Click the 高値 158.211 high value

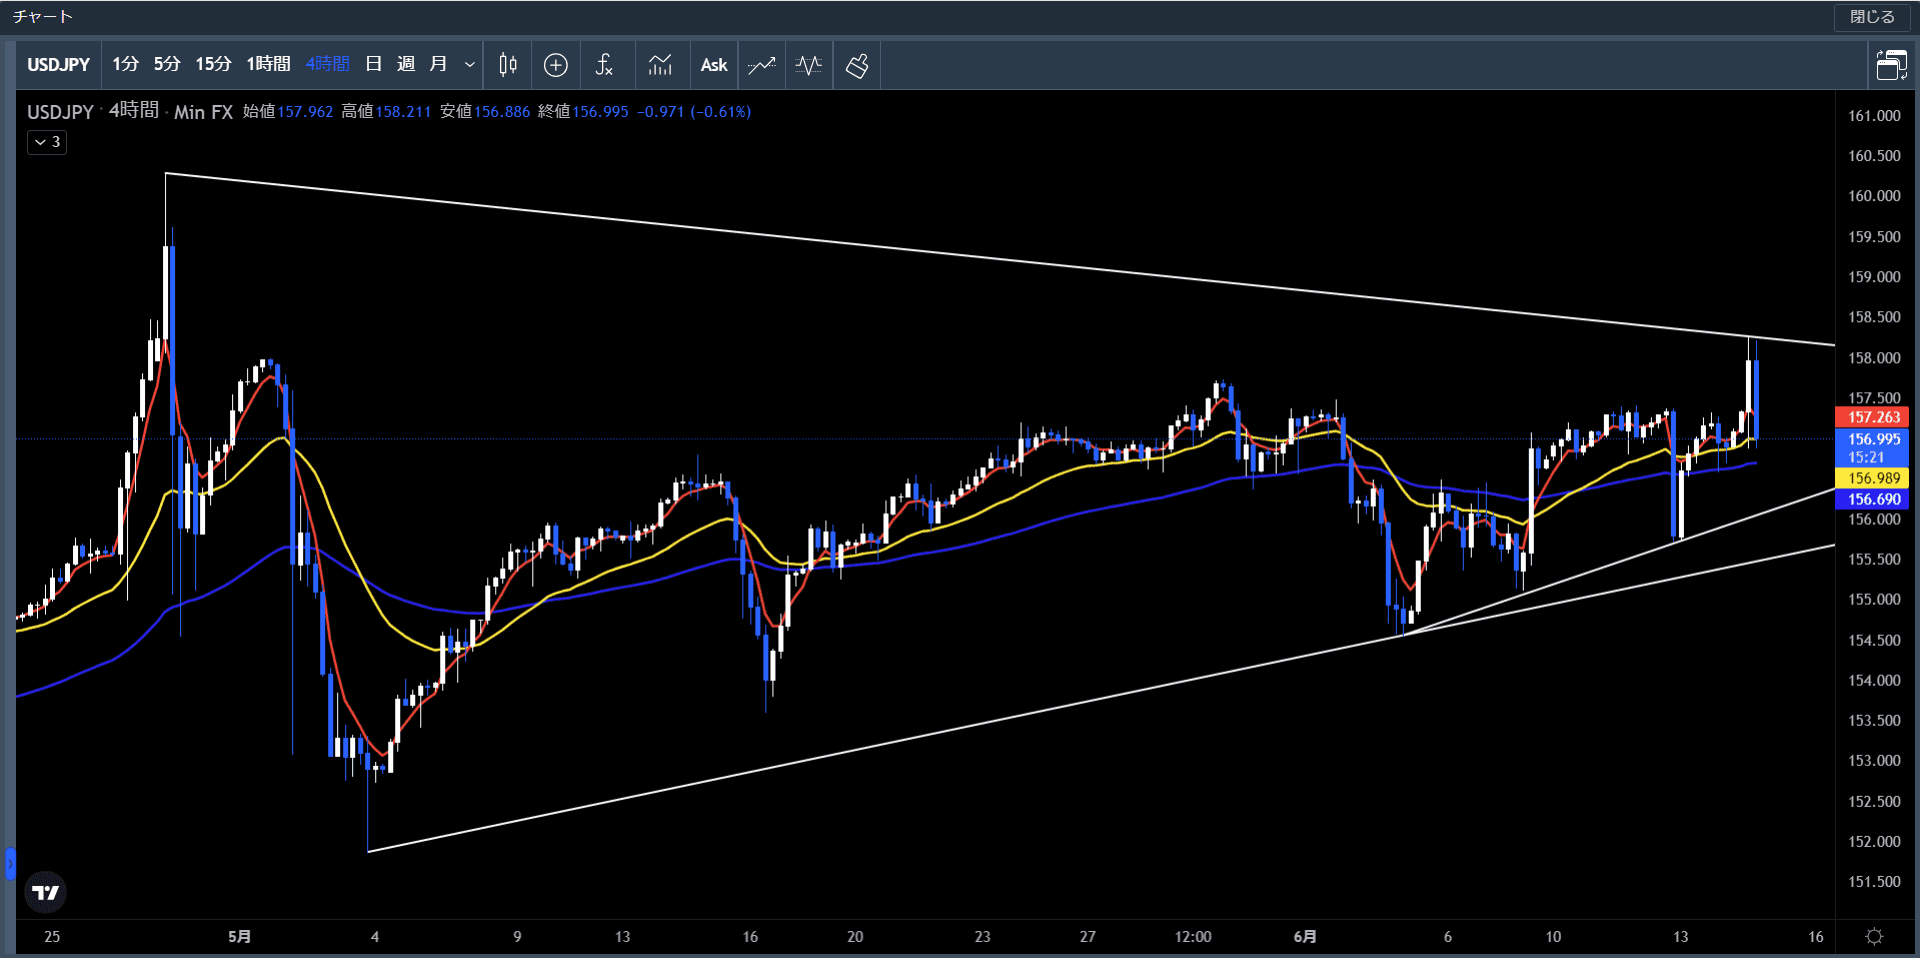click(386, 112)
